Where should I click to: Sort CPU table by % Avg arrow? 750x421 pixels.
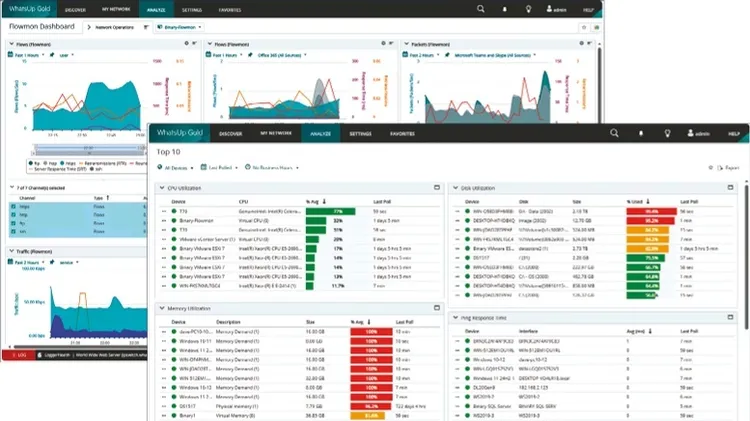tap(324, 201)
